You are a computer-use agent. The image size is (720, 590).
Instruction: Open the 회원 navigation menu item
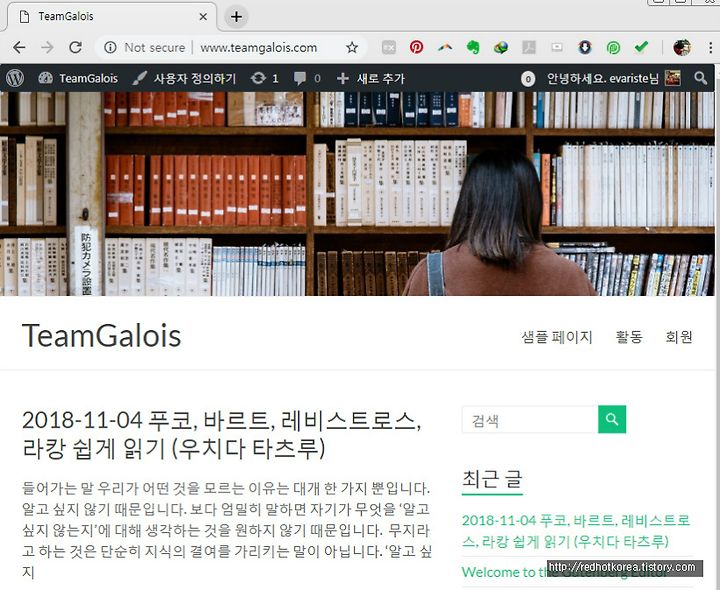coord(679,337)
